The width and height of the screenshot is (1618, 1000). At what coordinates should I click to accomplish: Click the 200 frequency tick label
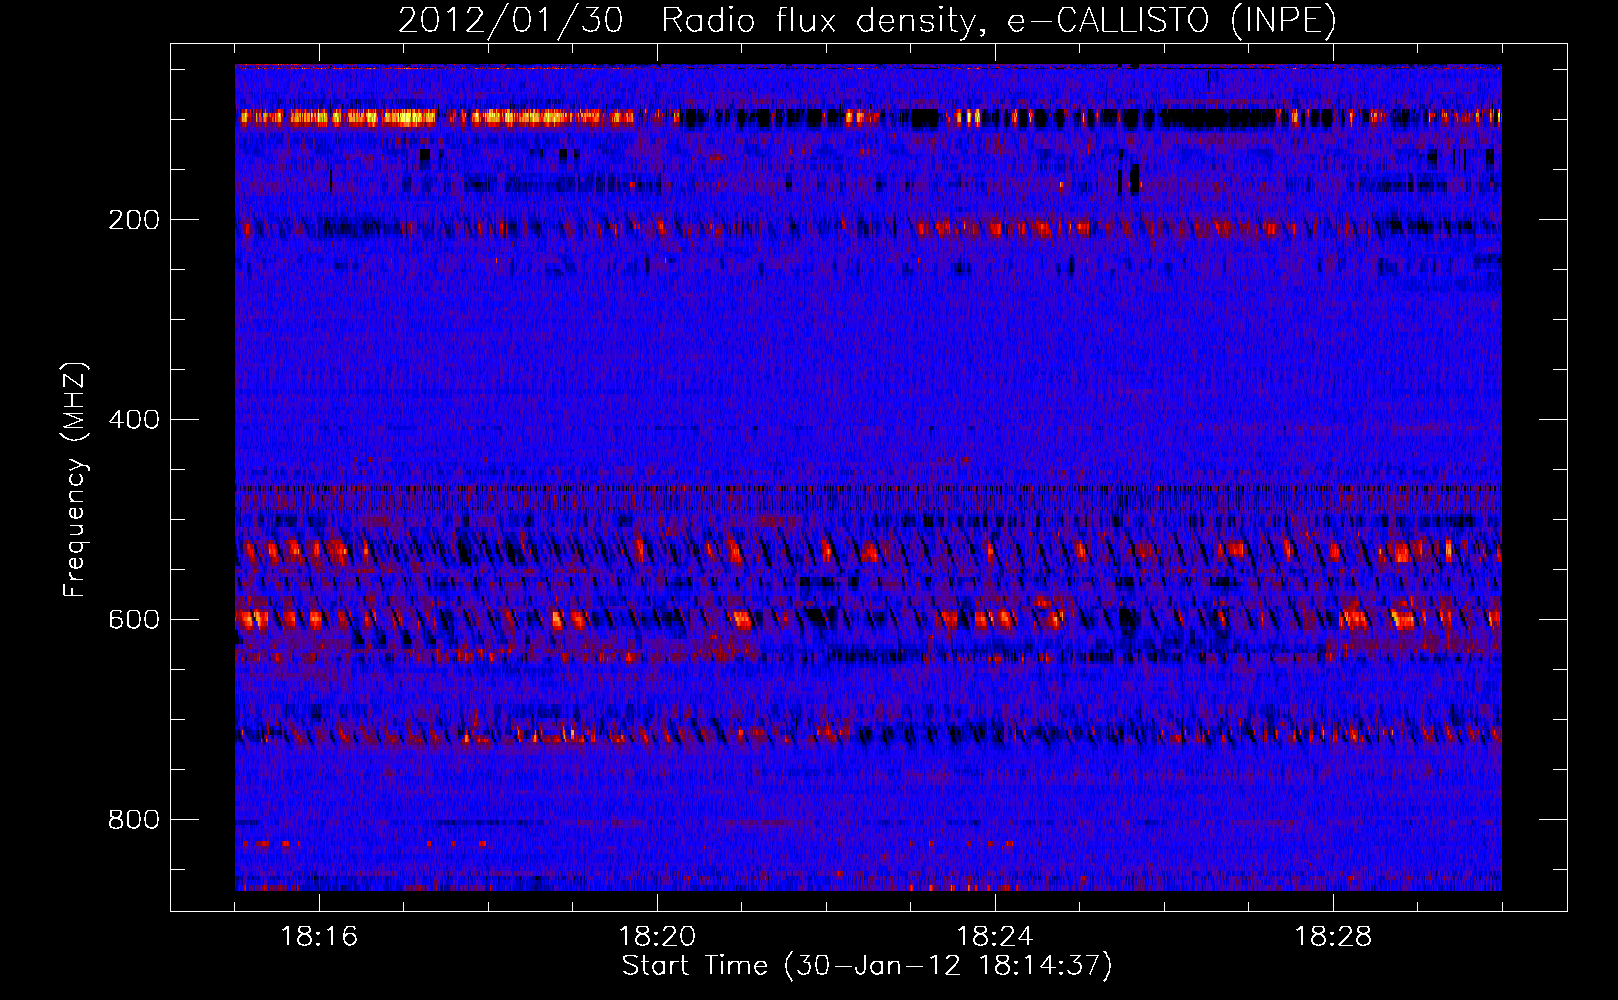134,220
